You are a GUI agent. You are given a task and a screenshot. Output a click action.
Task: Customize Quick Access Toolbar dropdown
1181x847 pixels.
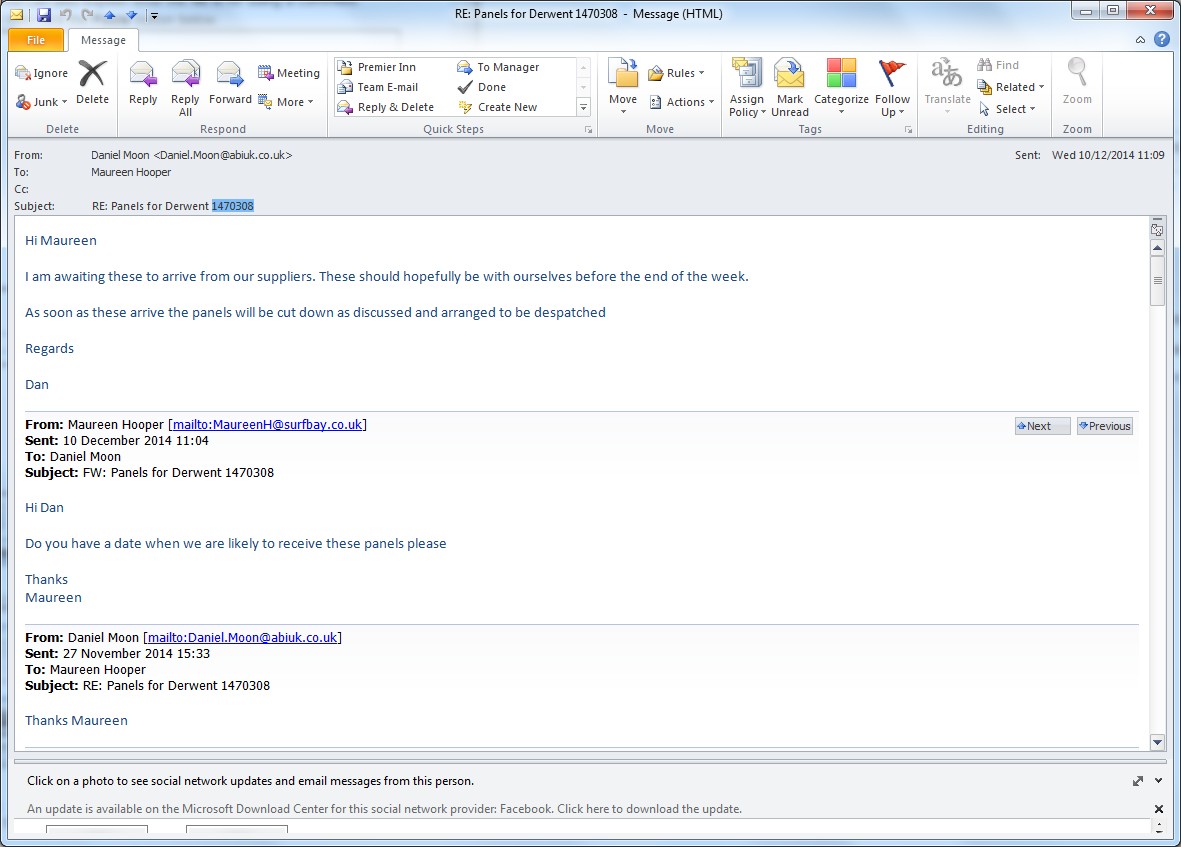click(154, 15)
